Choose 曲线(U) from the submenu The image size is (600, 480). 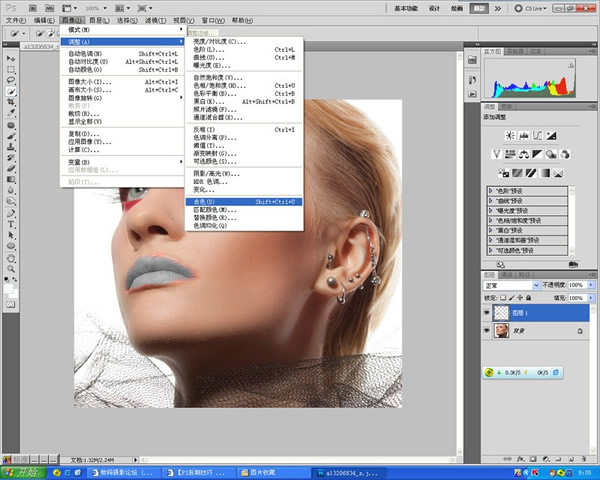(x=244, y=57)
